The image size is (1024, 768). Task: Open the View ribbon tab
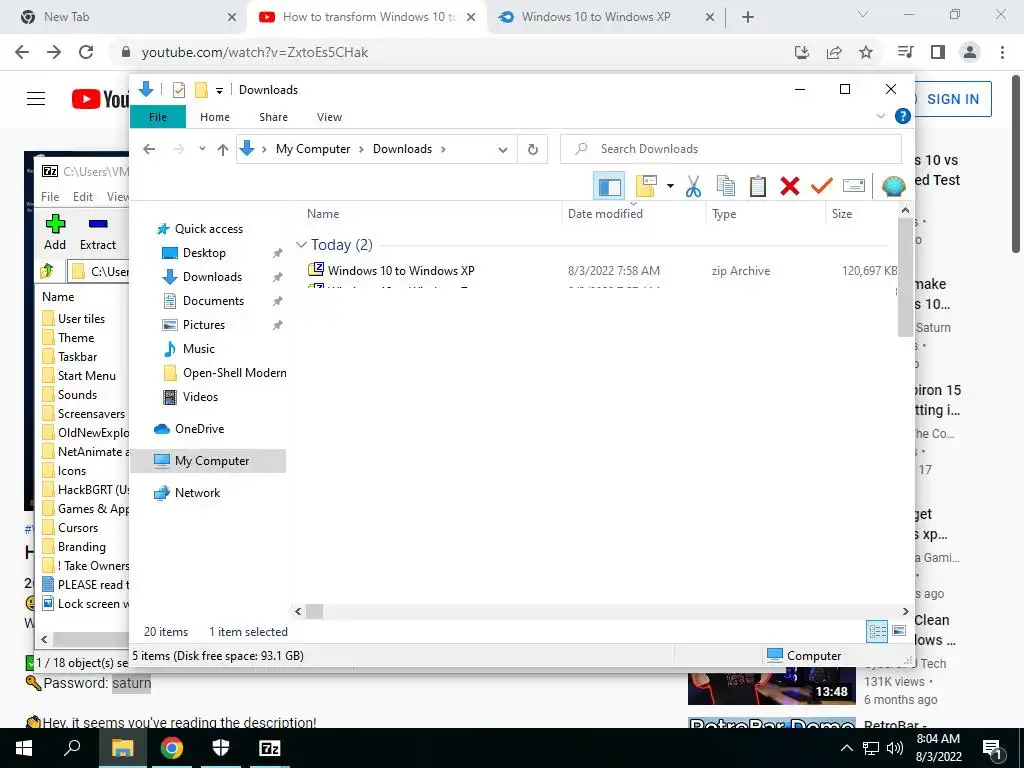329,117
